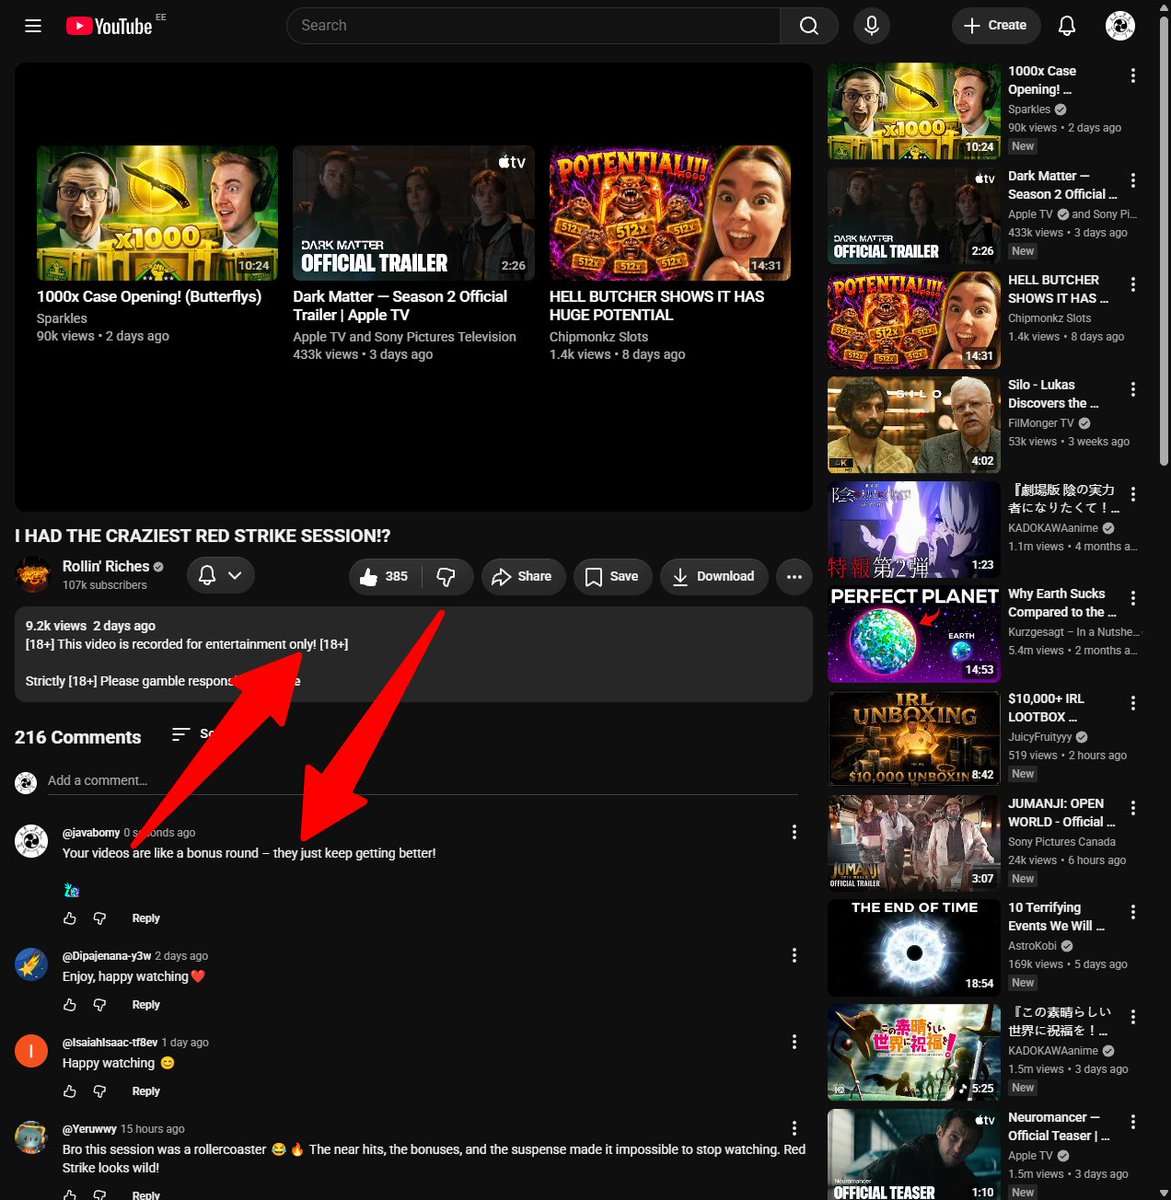Screen dimensions: 1171x1200
Task: Download the video
Action: 714,576
